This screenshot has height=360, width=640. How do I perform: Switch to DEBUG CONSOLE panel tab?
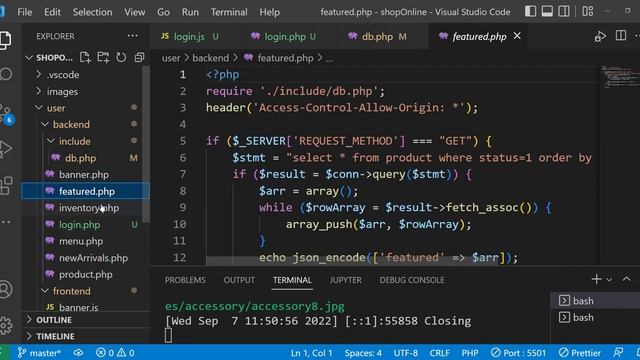[411, 280]
